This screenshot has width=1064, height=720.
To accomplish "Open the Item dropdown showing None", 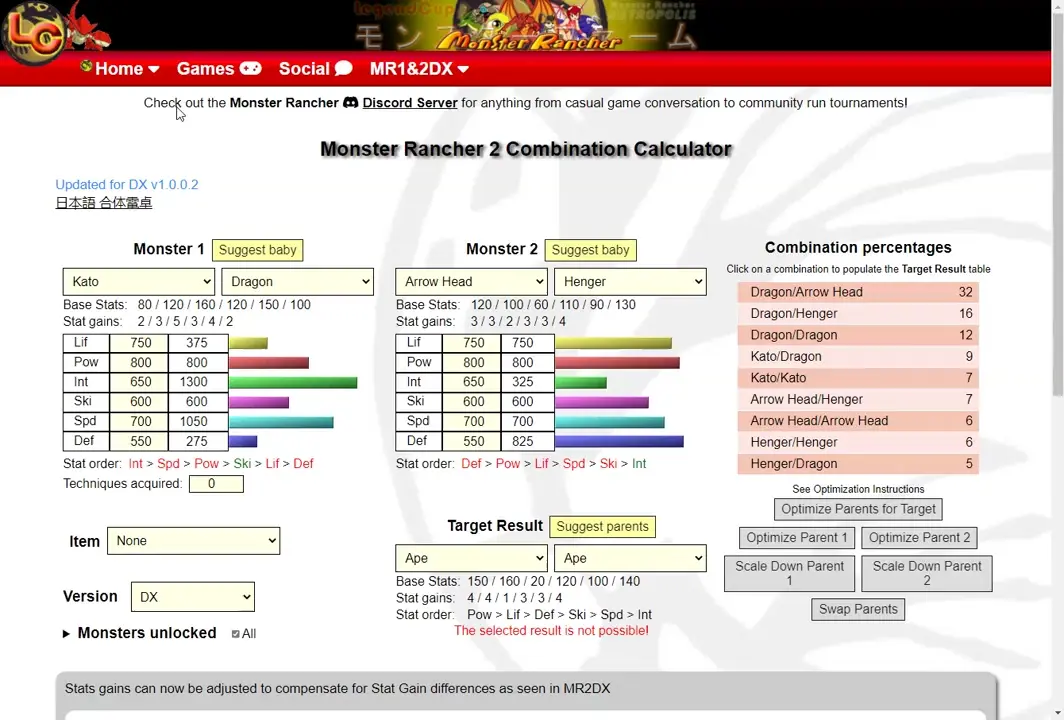I will (193, 540).
